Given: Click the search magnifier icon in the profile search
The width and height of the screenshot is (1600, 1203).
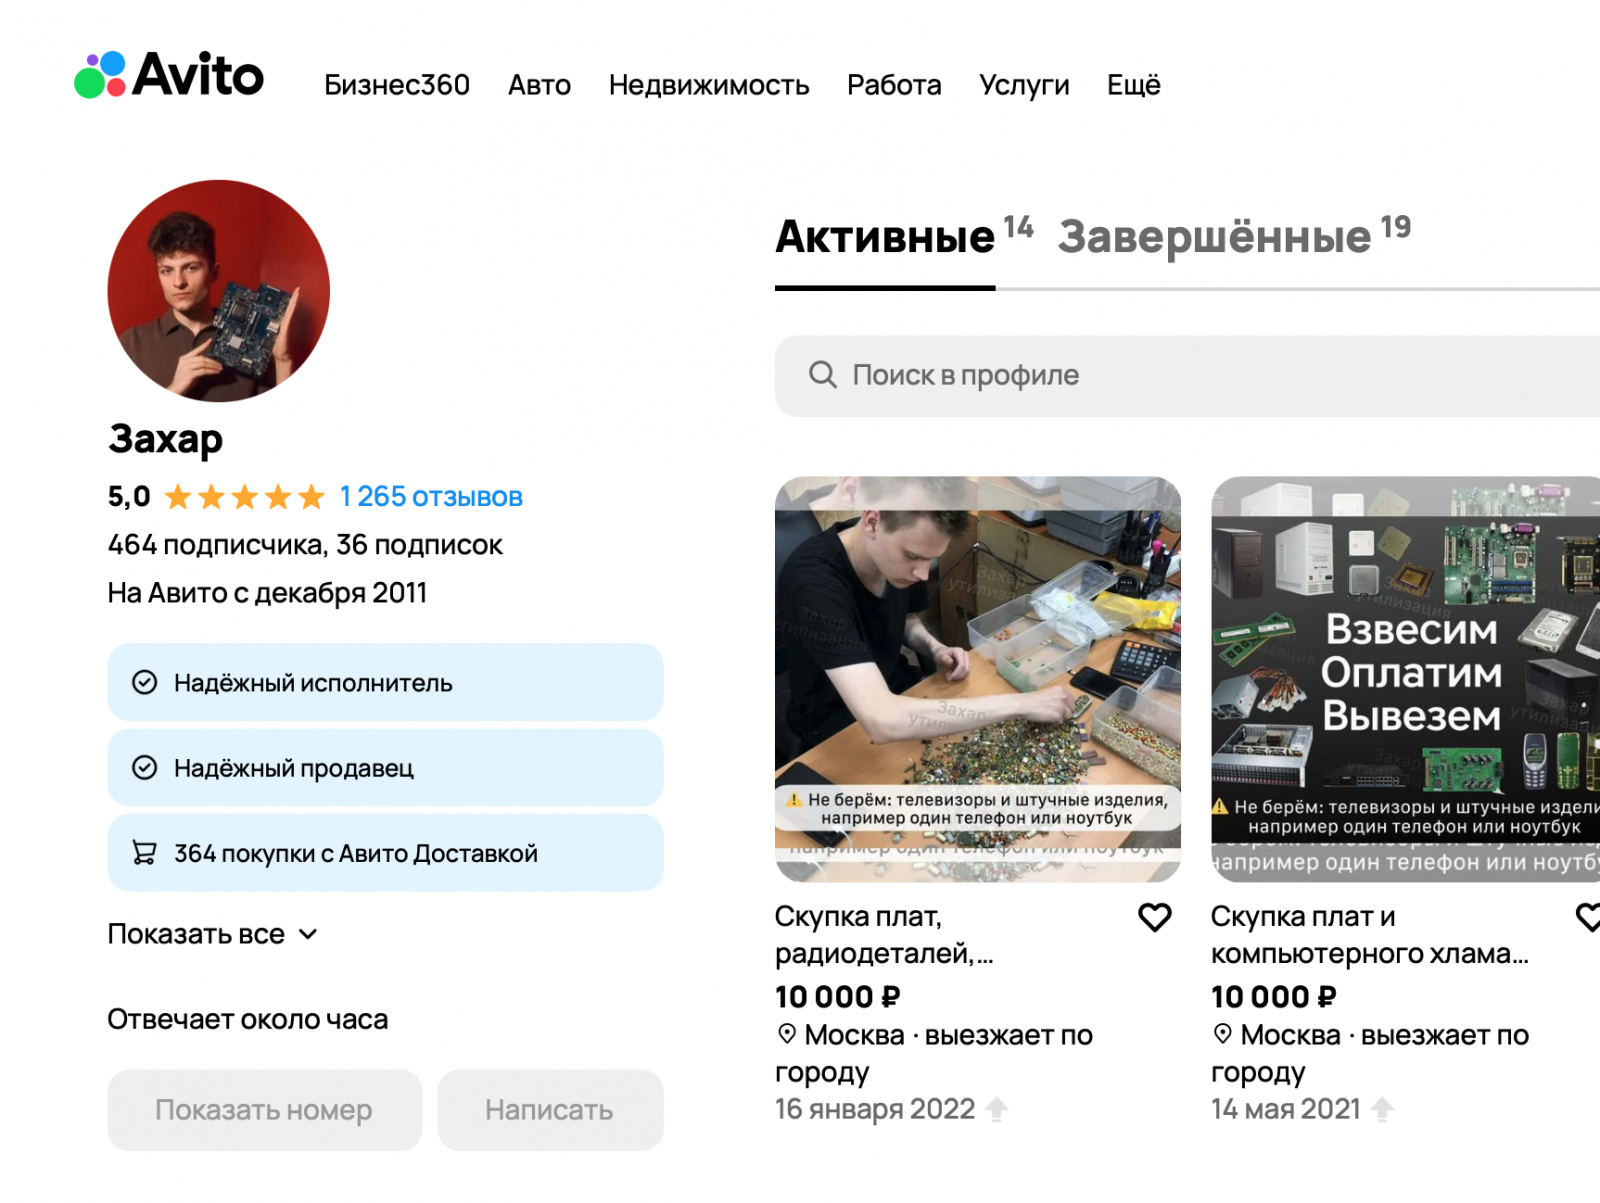Looking at the screenshot, I should (822, 375).
